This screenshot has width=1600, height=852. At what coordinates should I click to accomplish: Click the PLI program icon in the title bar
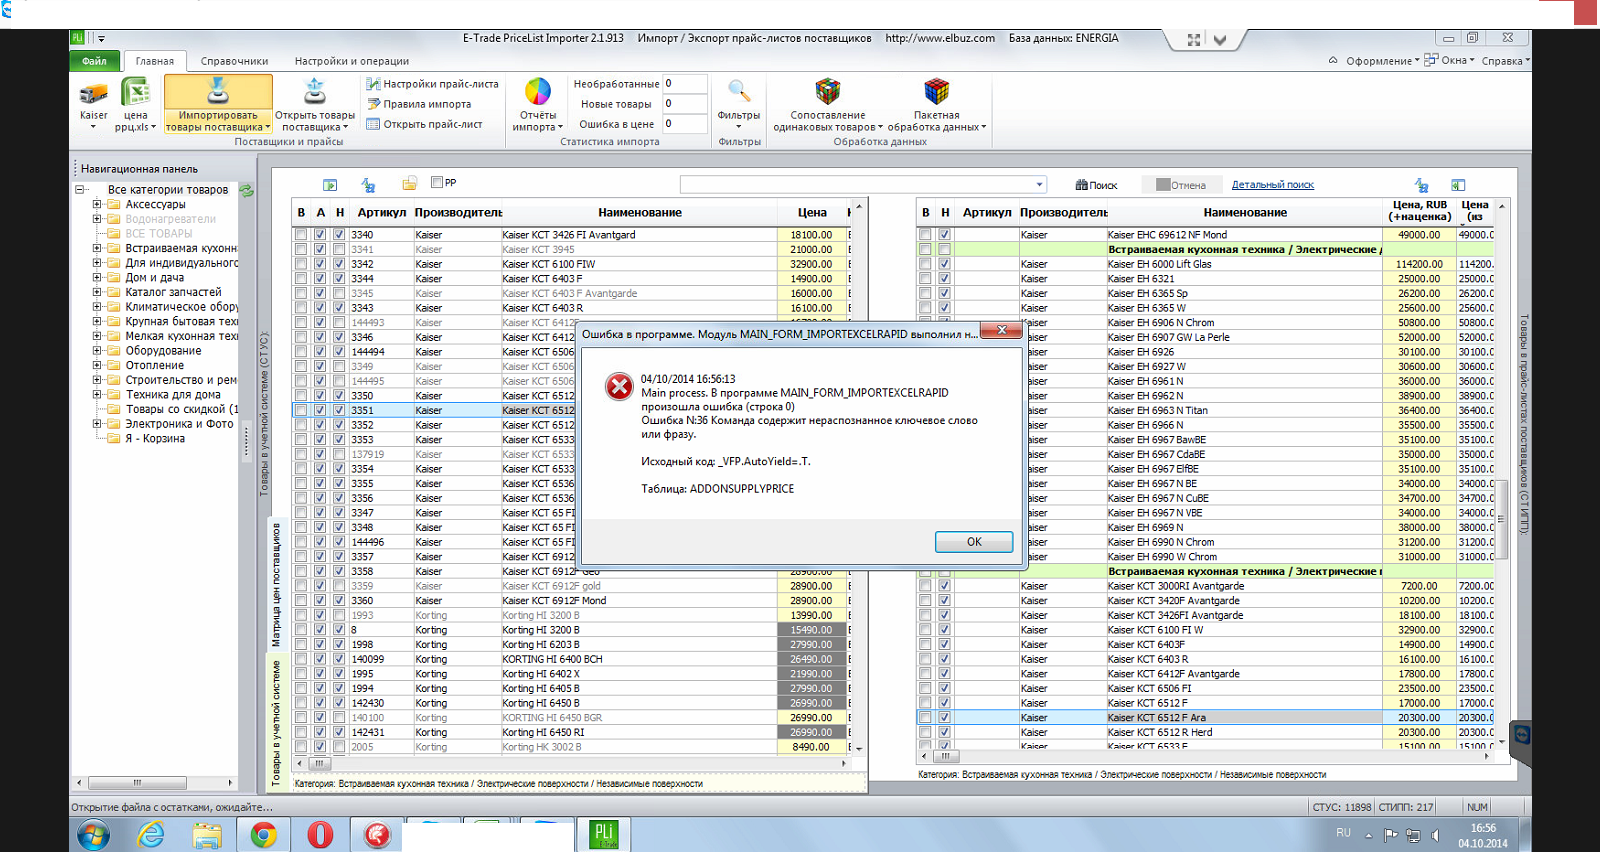click(x=78, y=38)
